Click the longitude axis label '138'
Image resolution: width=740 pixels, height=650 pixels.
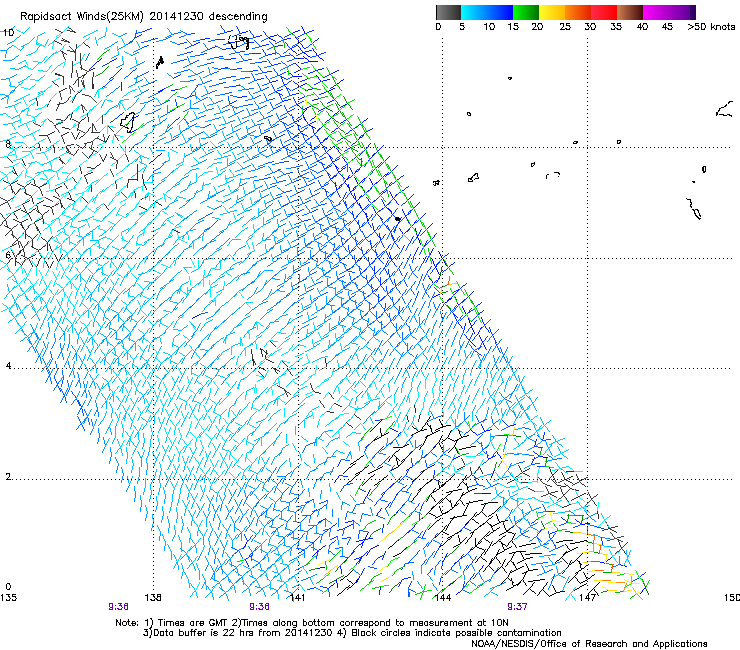pyautogui.click(x=153, y=598)
